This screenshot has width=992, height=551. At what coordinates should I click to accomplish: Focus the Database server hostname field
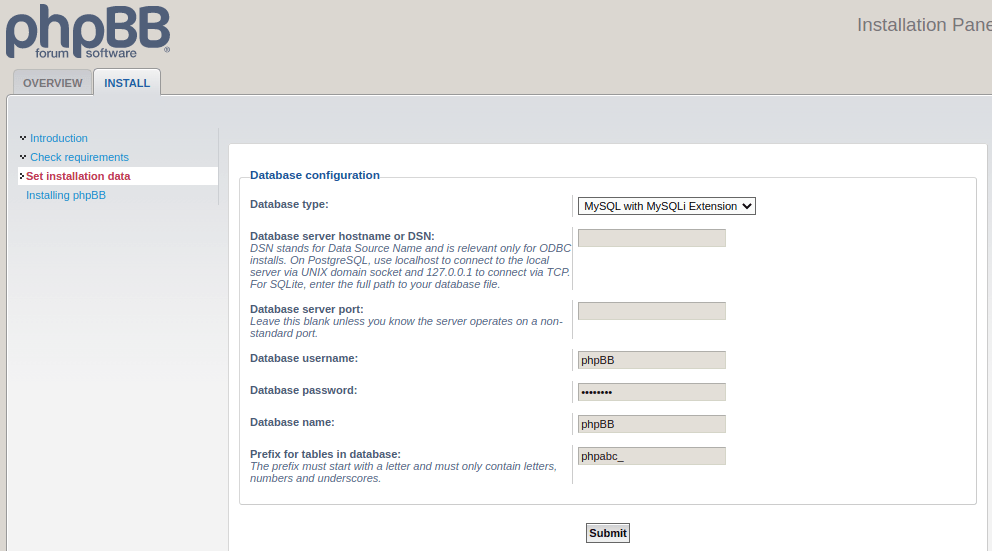[652, 238]
